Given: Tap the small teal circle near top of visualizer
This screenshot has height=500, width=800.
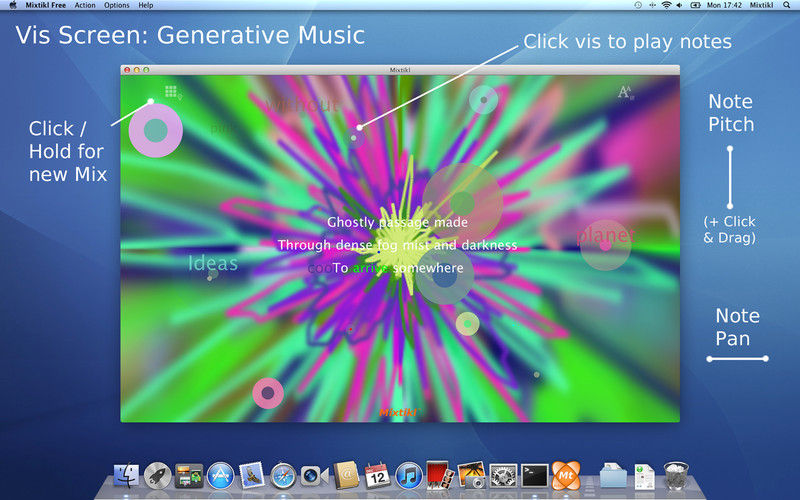Looking at the screenshot, I should pyautogui.click(x=483, y=100).
